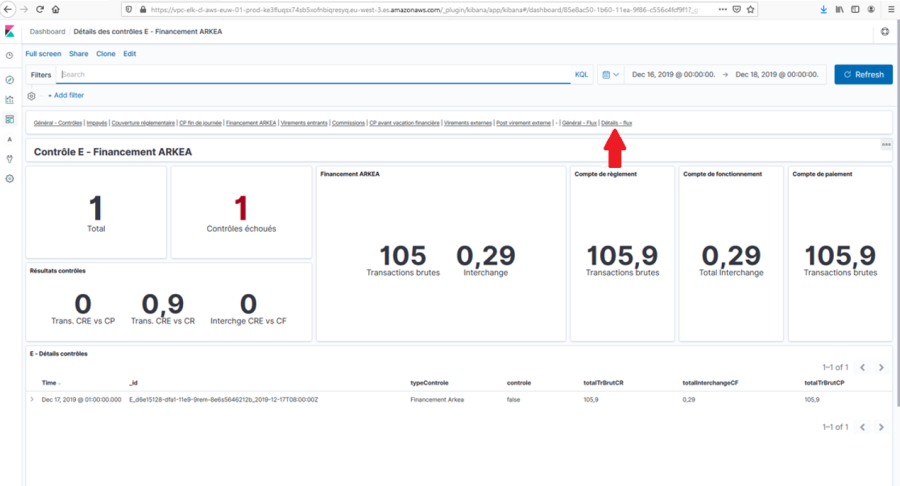This screenshot has width=900, height=486.
Task: Open Management gear icon in sidebar
Action: tap(9, 178)
